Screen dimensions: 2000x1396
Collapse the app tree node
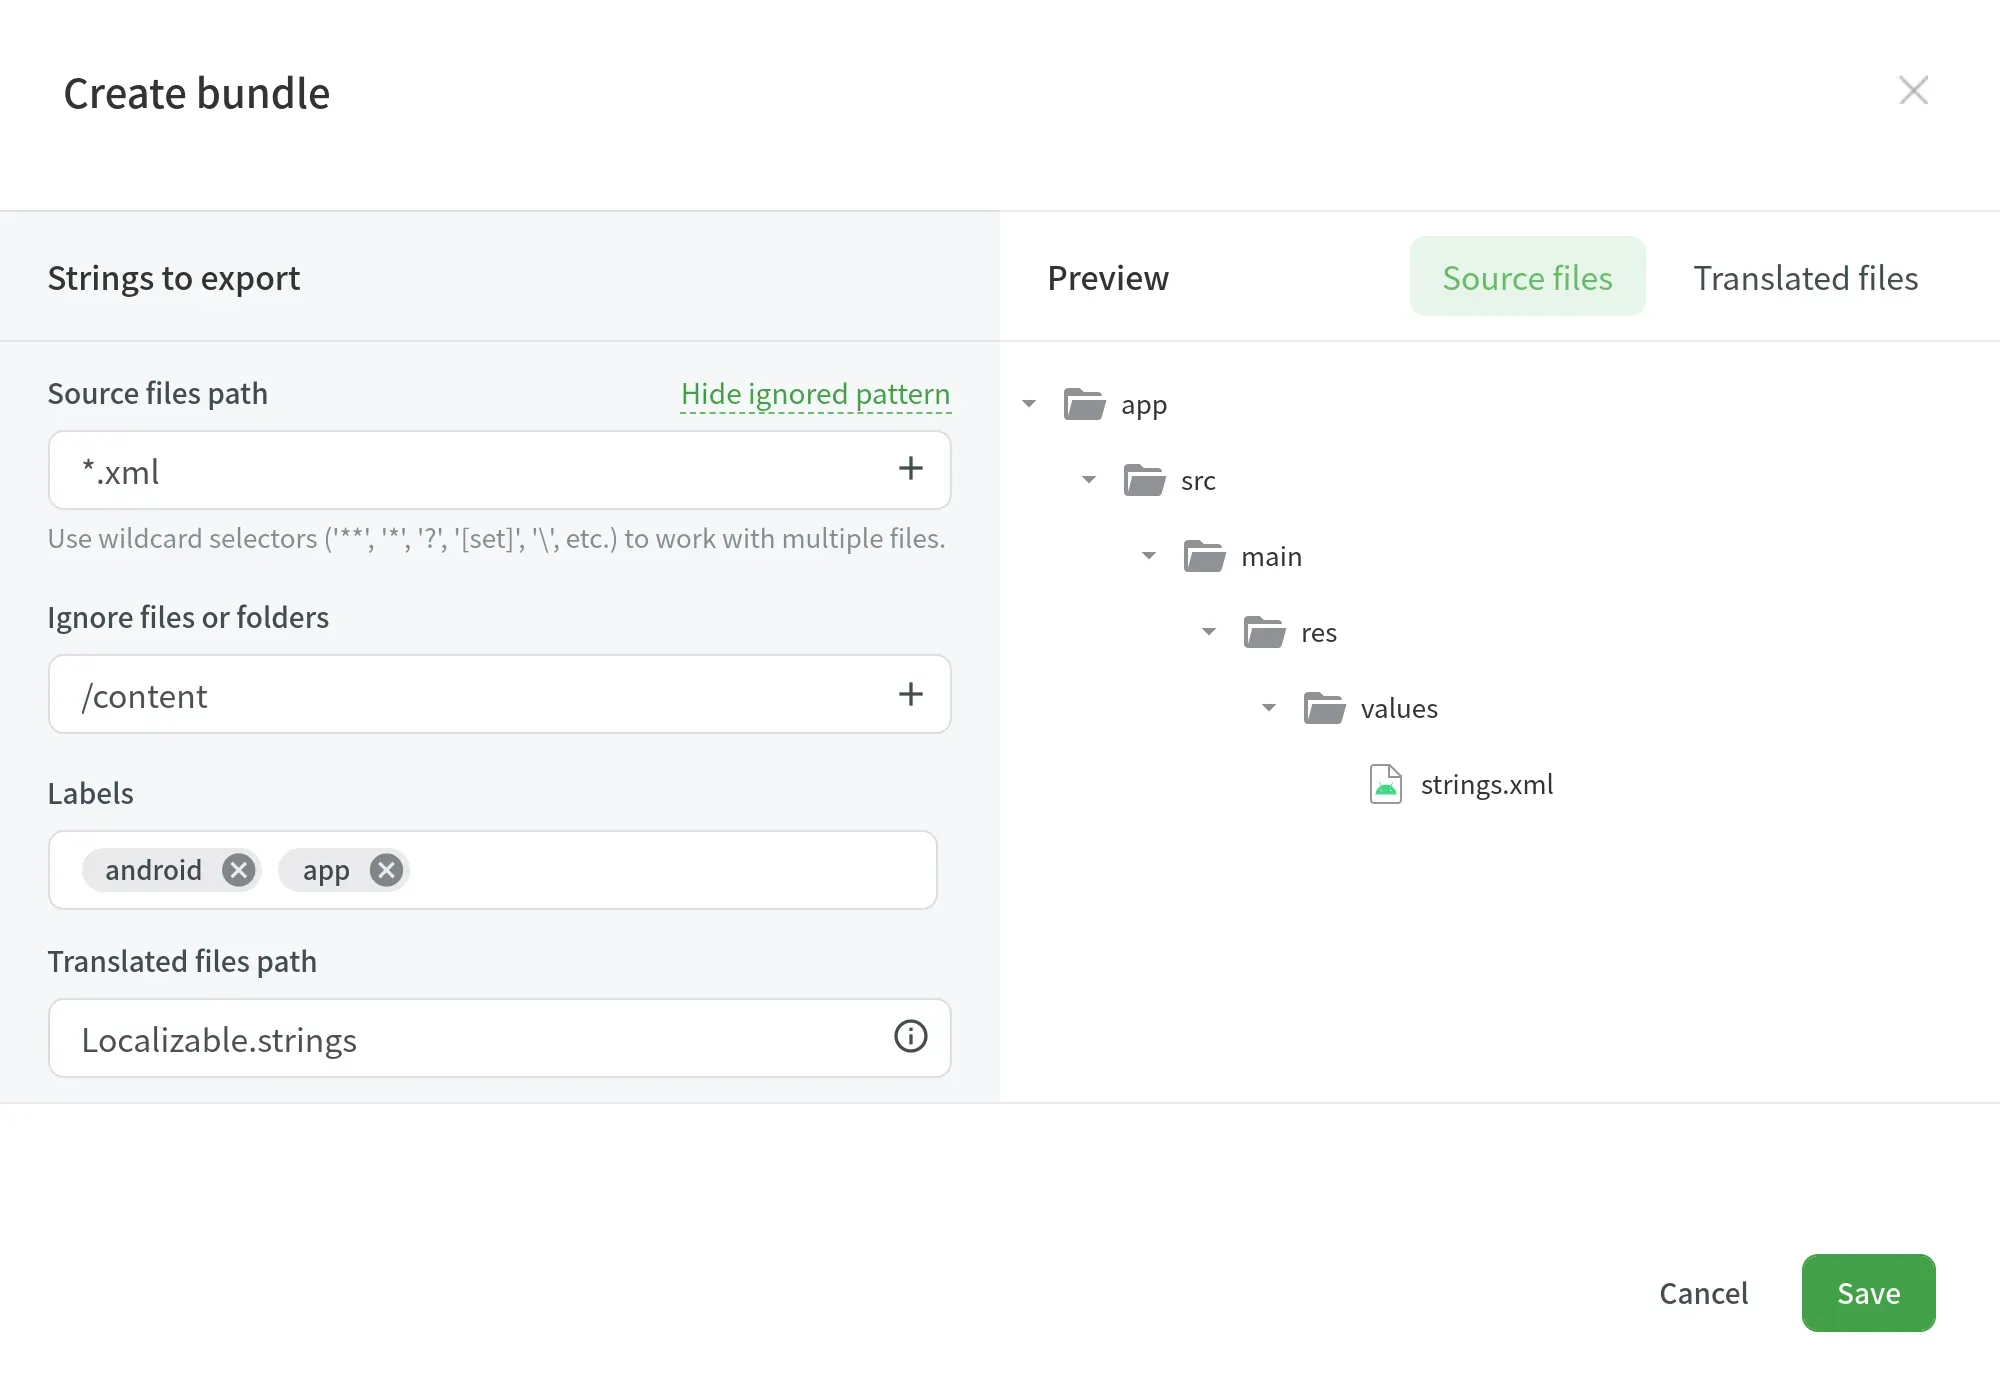coord(1029,404)
